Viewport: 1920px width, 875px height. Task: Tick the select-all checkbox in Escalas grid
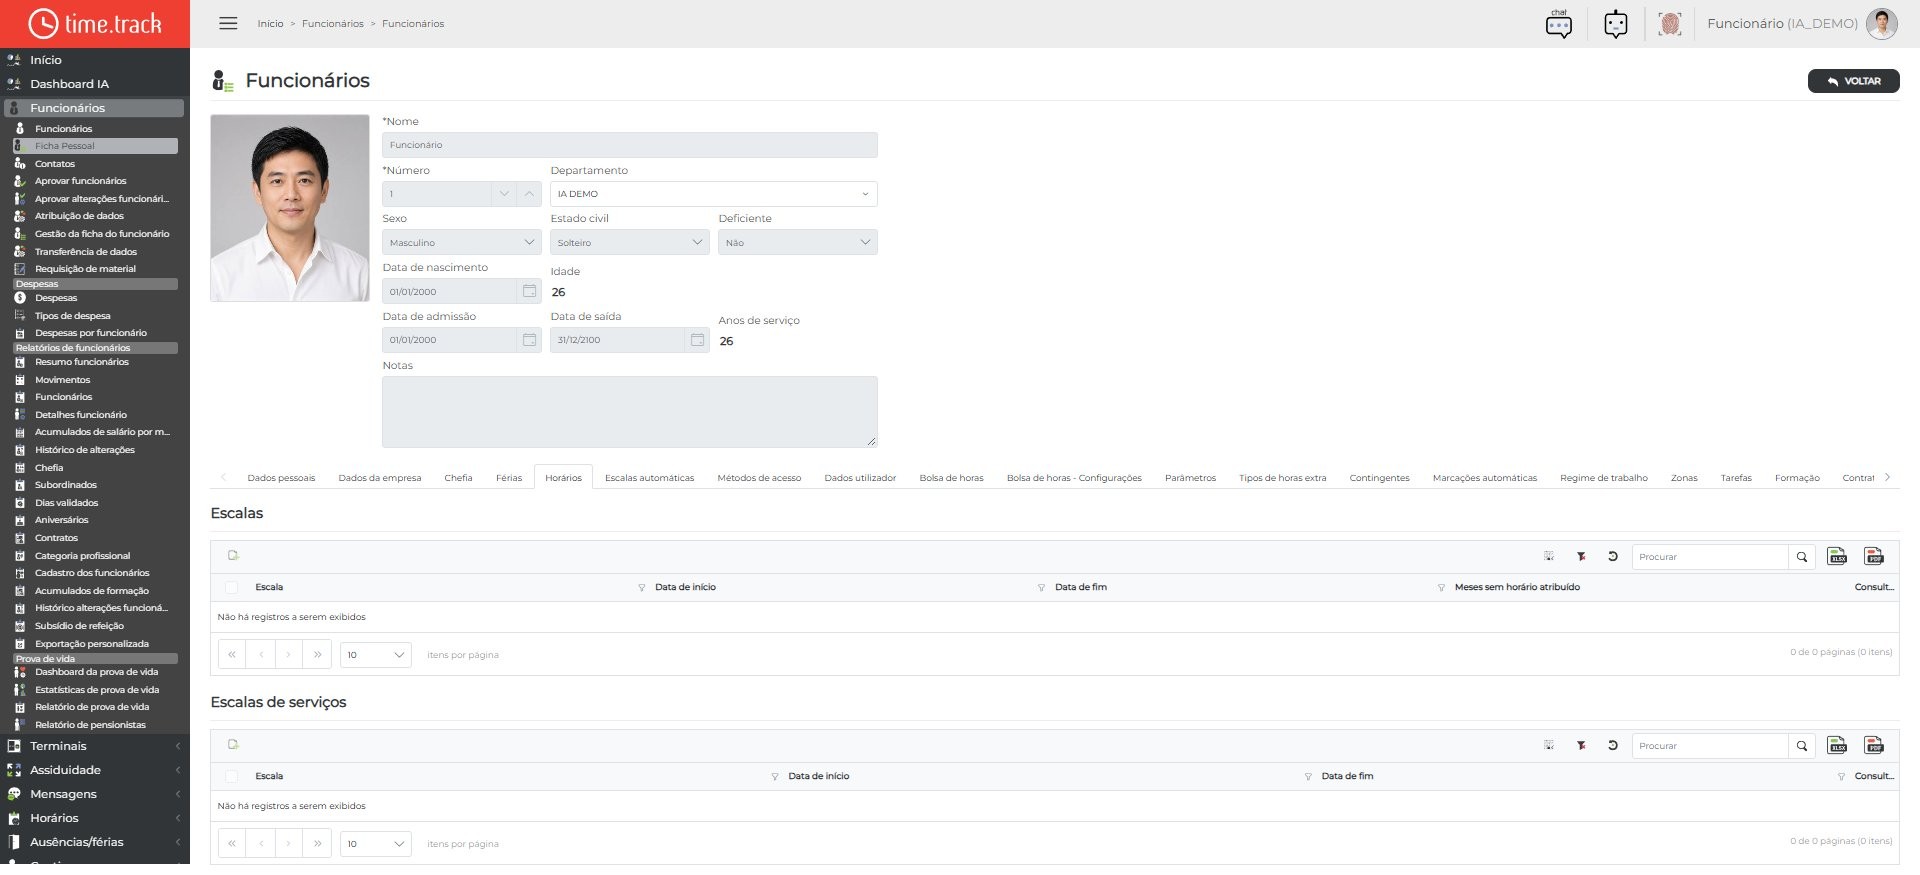pyautogui.click(x=232, y=588)
